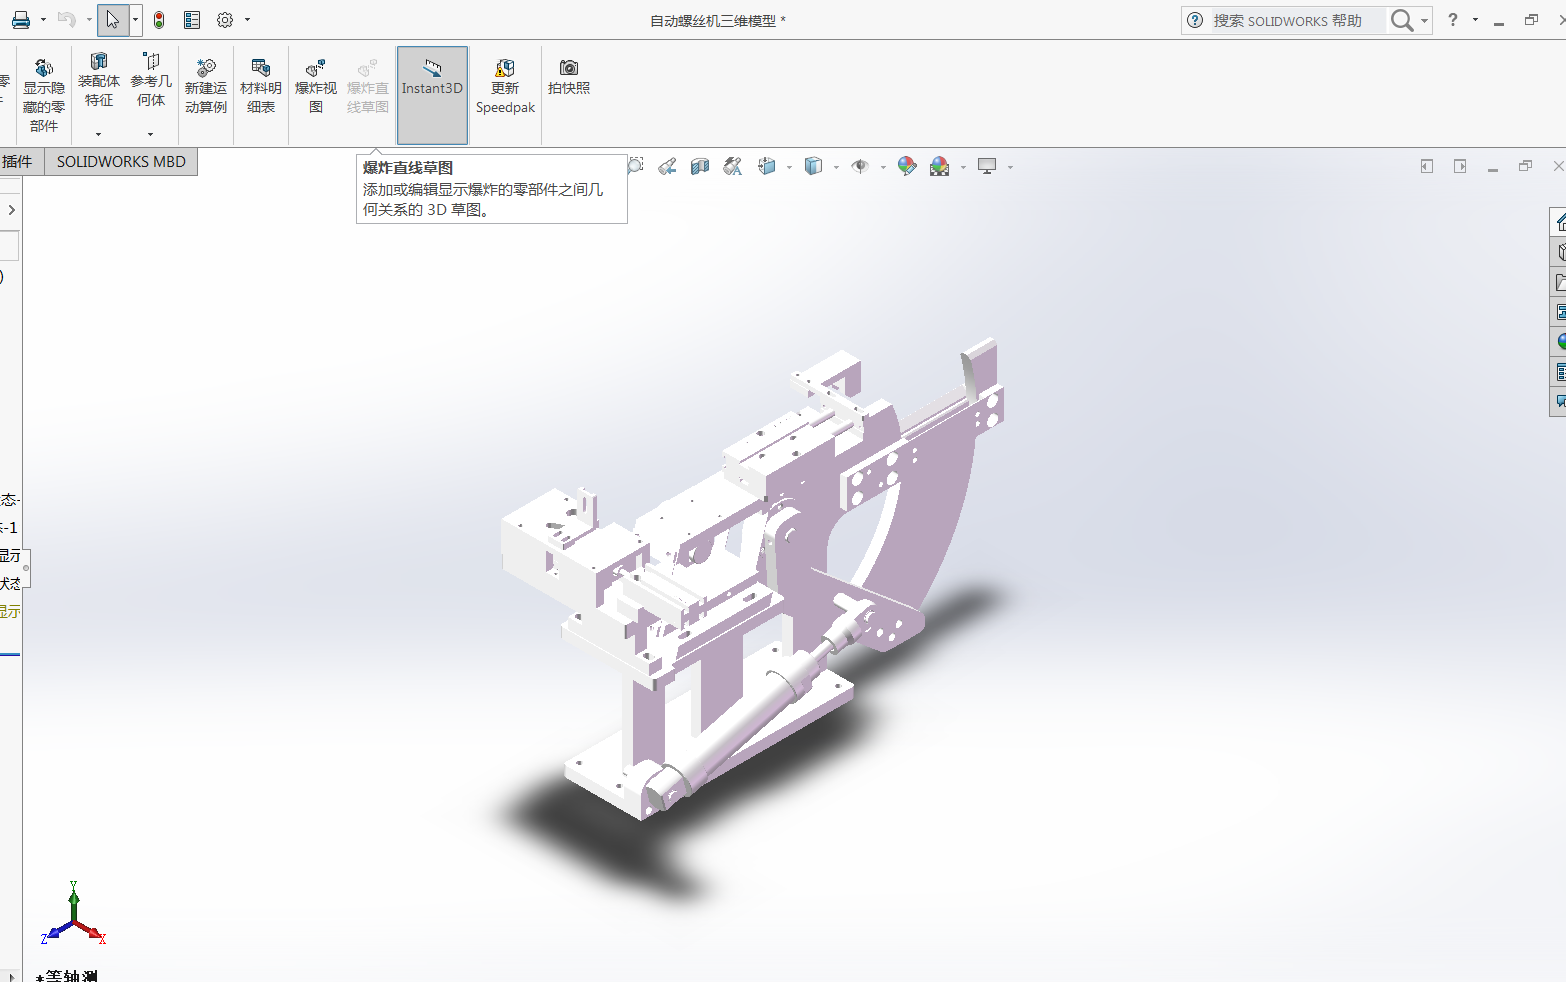1566x982 pixels.
Task: Click the Print icon
Action: [20, 20]
